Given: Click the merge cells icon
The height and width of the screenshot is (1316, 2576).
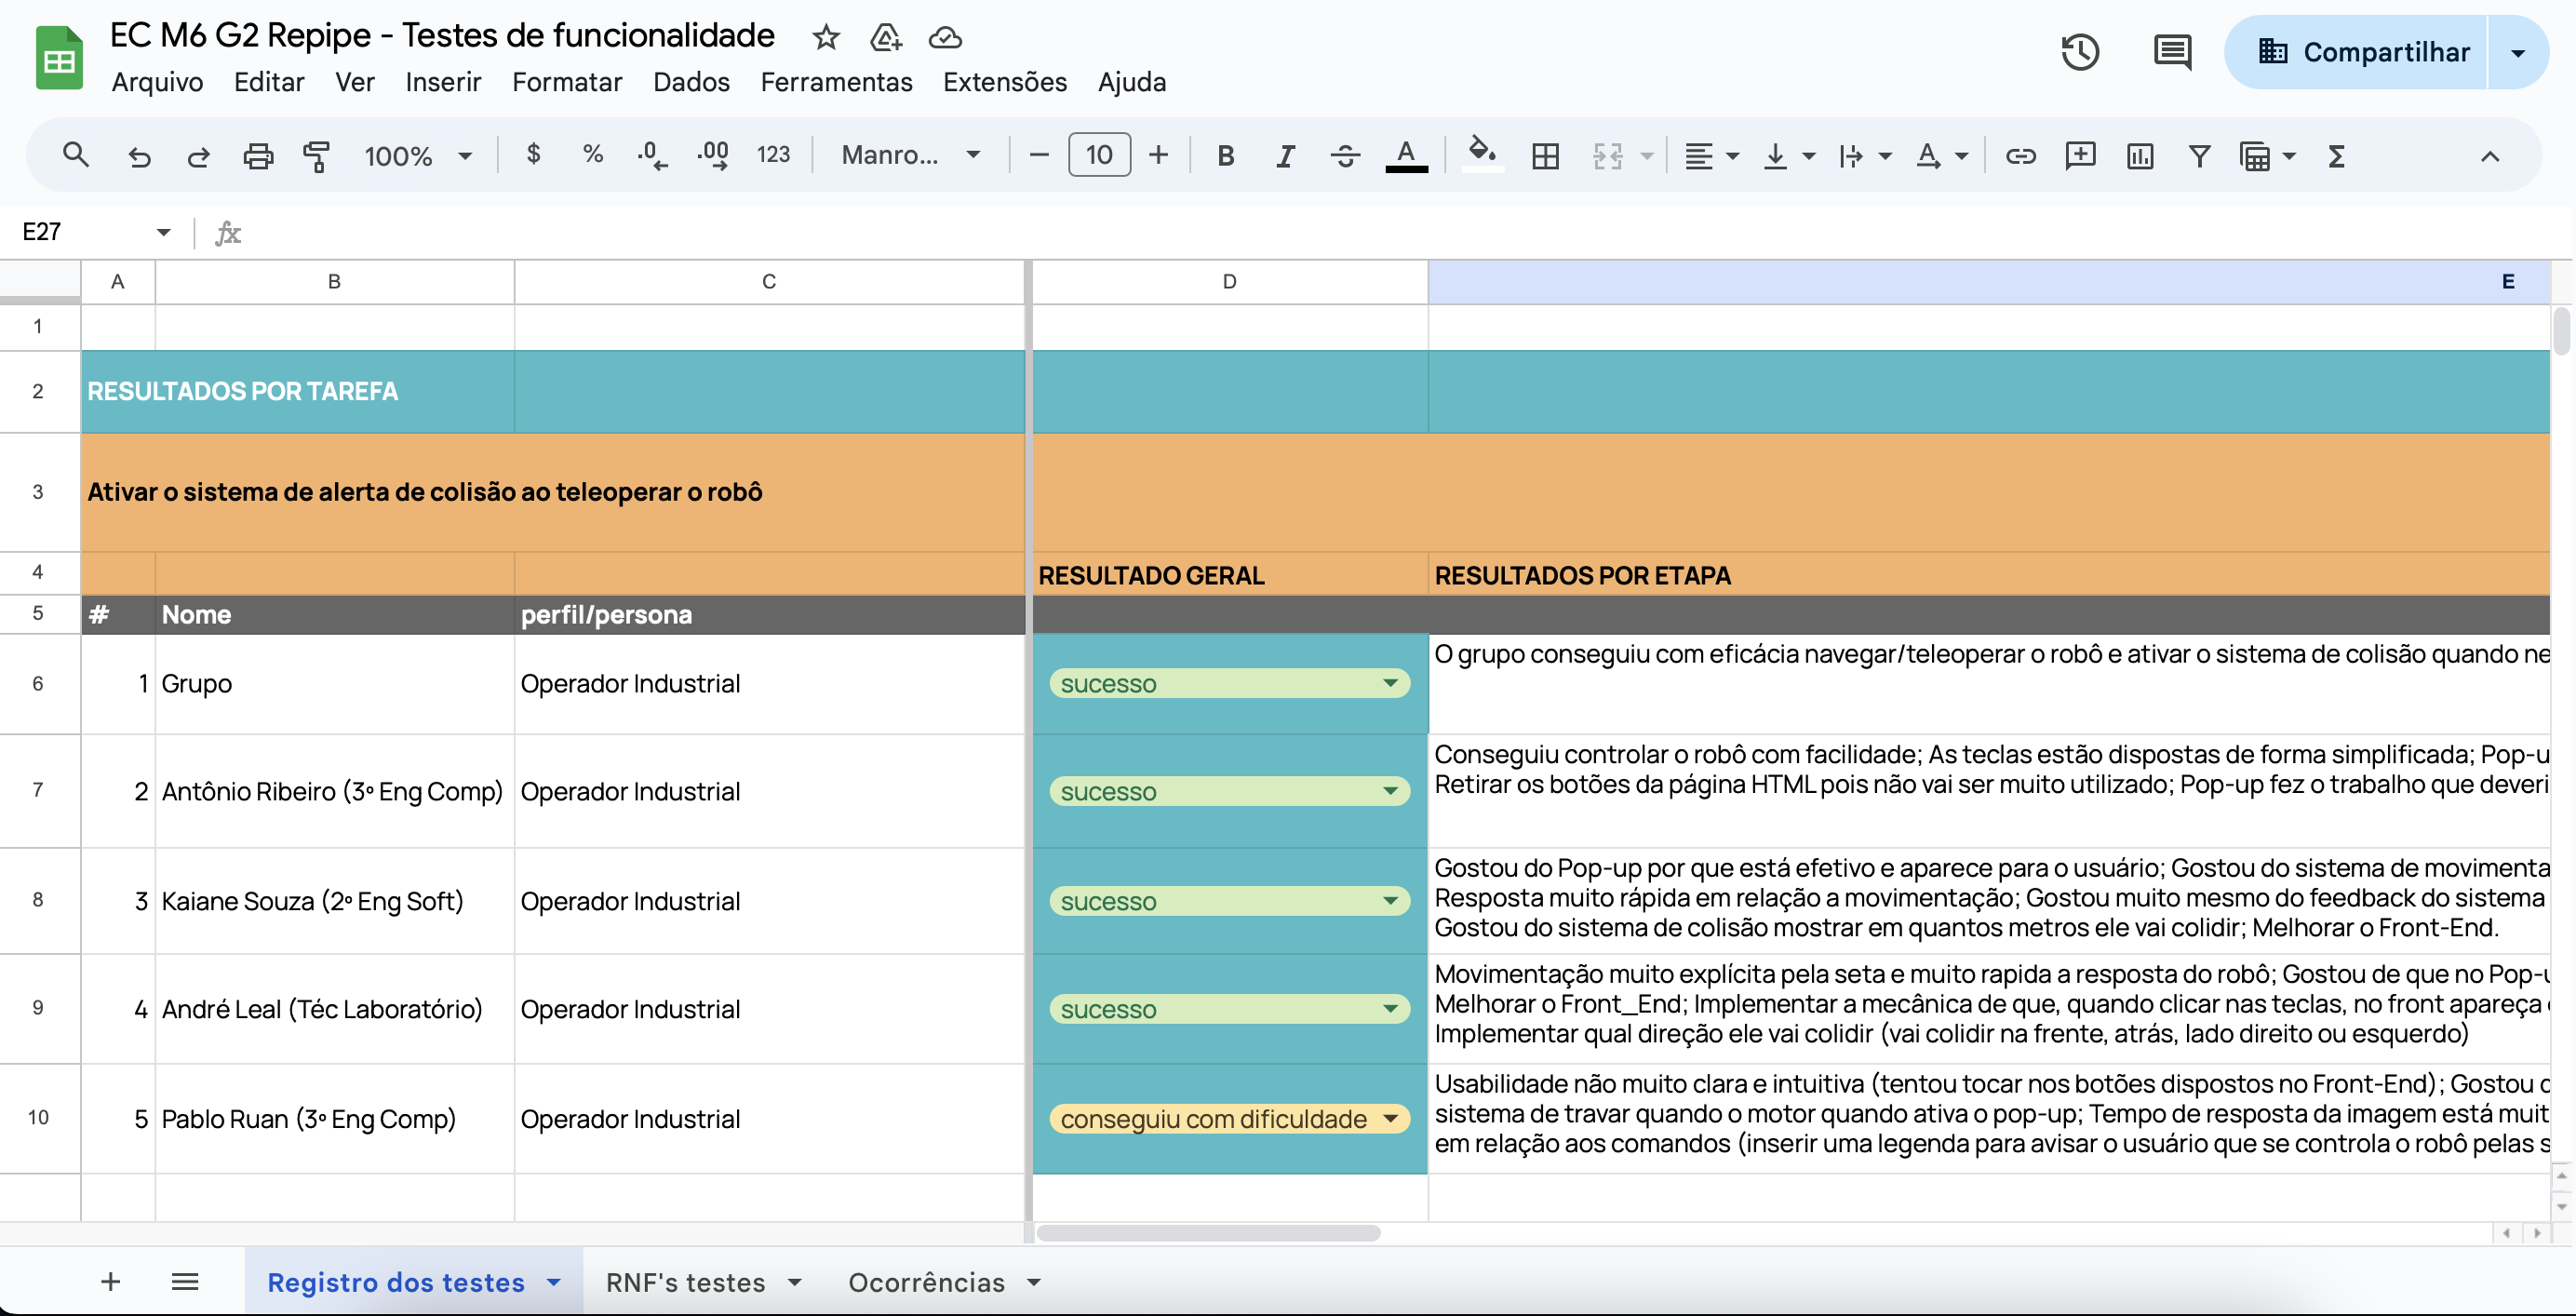Looking at the screenshot, I should coord(1607,156).
